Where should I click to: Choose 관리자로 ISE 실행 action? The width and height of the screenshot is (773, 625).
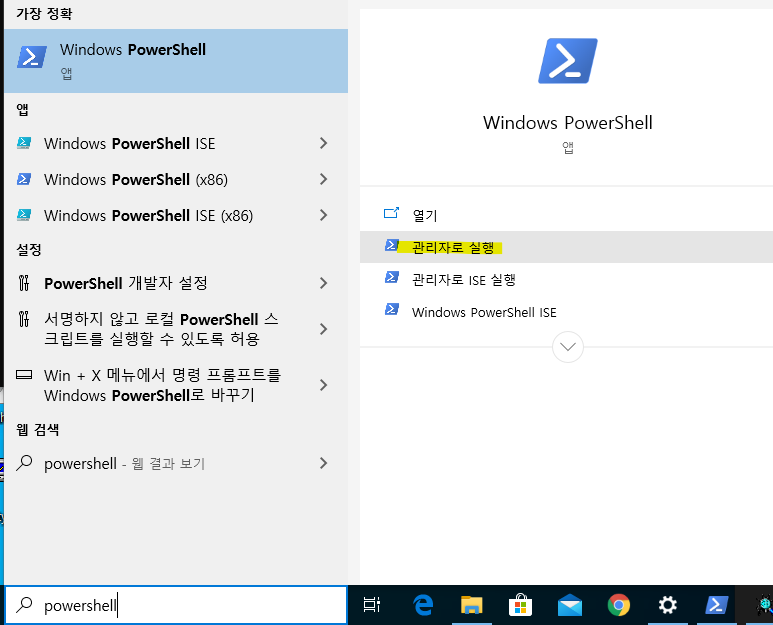pos(566,279)
